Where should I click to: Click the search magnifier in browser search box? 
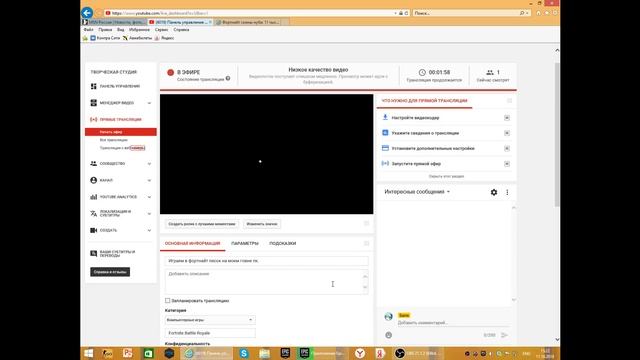[522, 13]
